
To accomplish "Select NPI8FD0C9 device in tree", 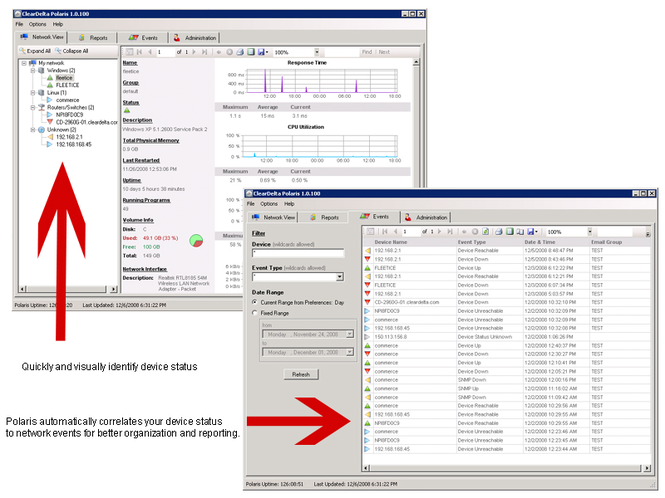I will [x=70, y=115].
